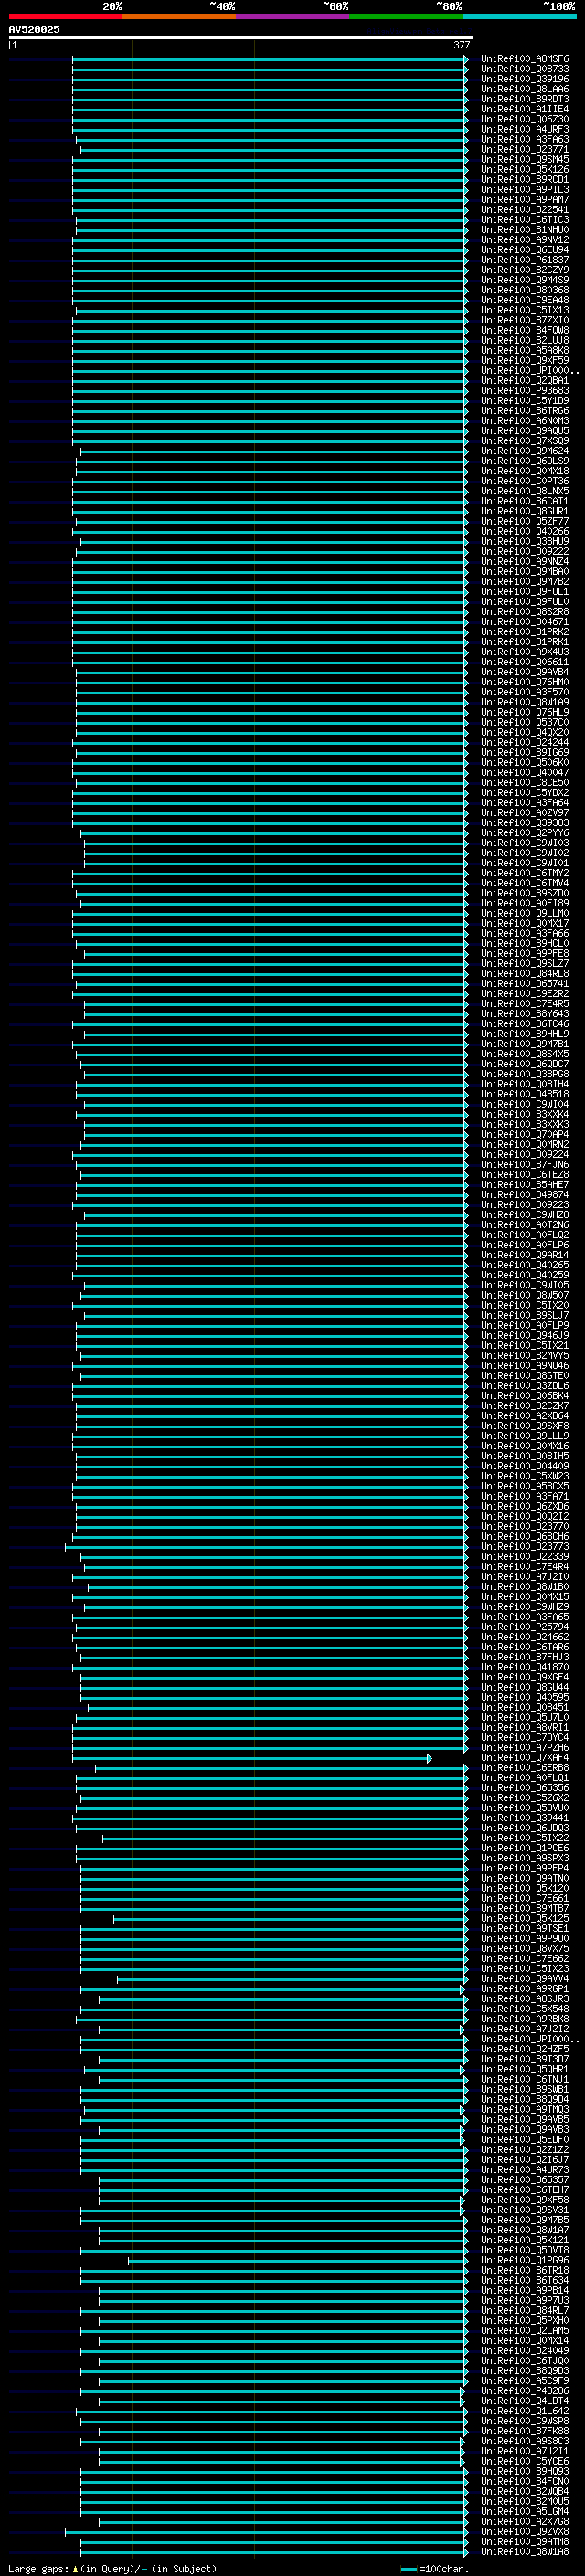Select hit label UniRef100_C6TIC3
Viewport: 585px width, 2576px height.
tap(525, 220)
